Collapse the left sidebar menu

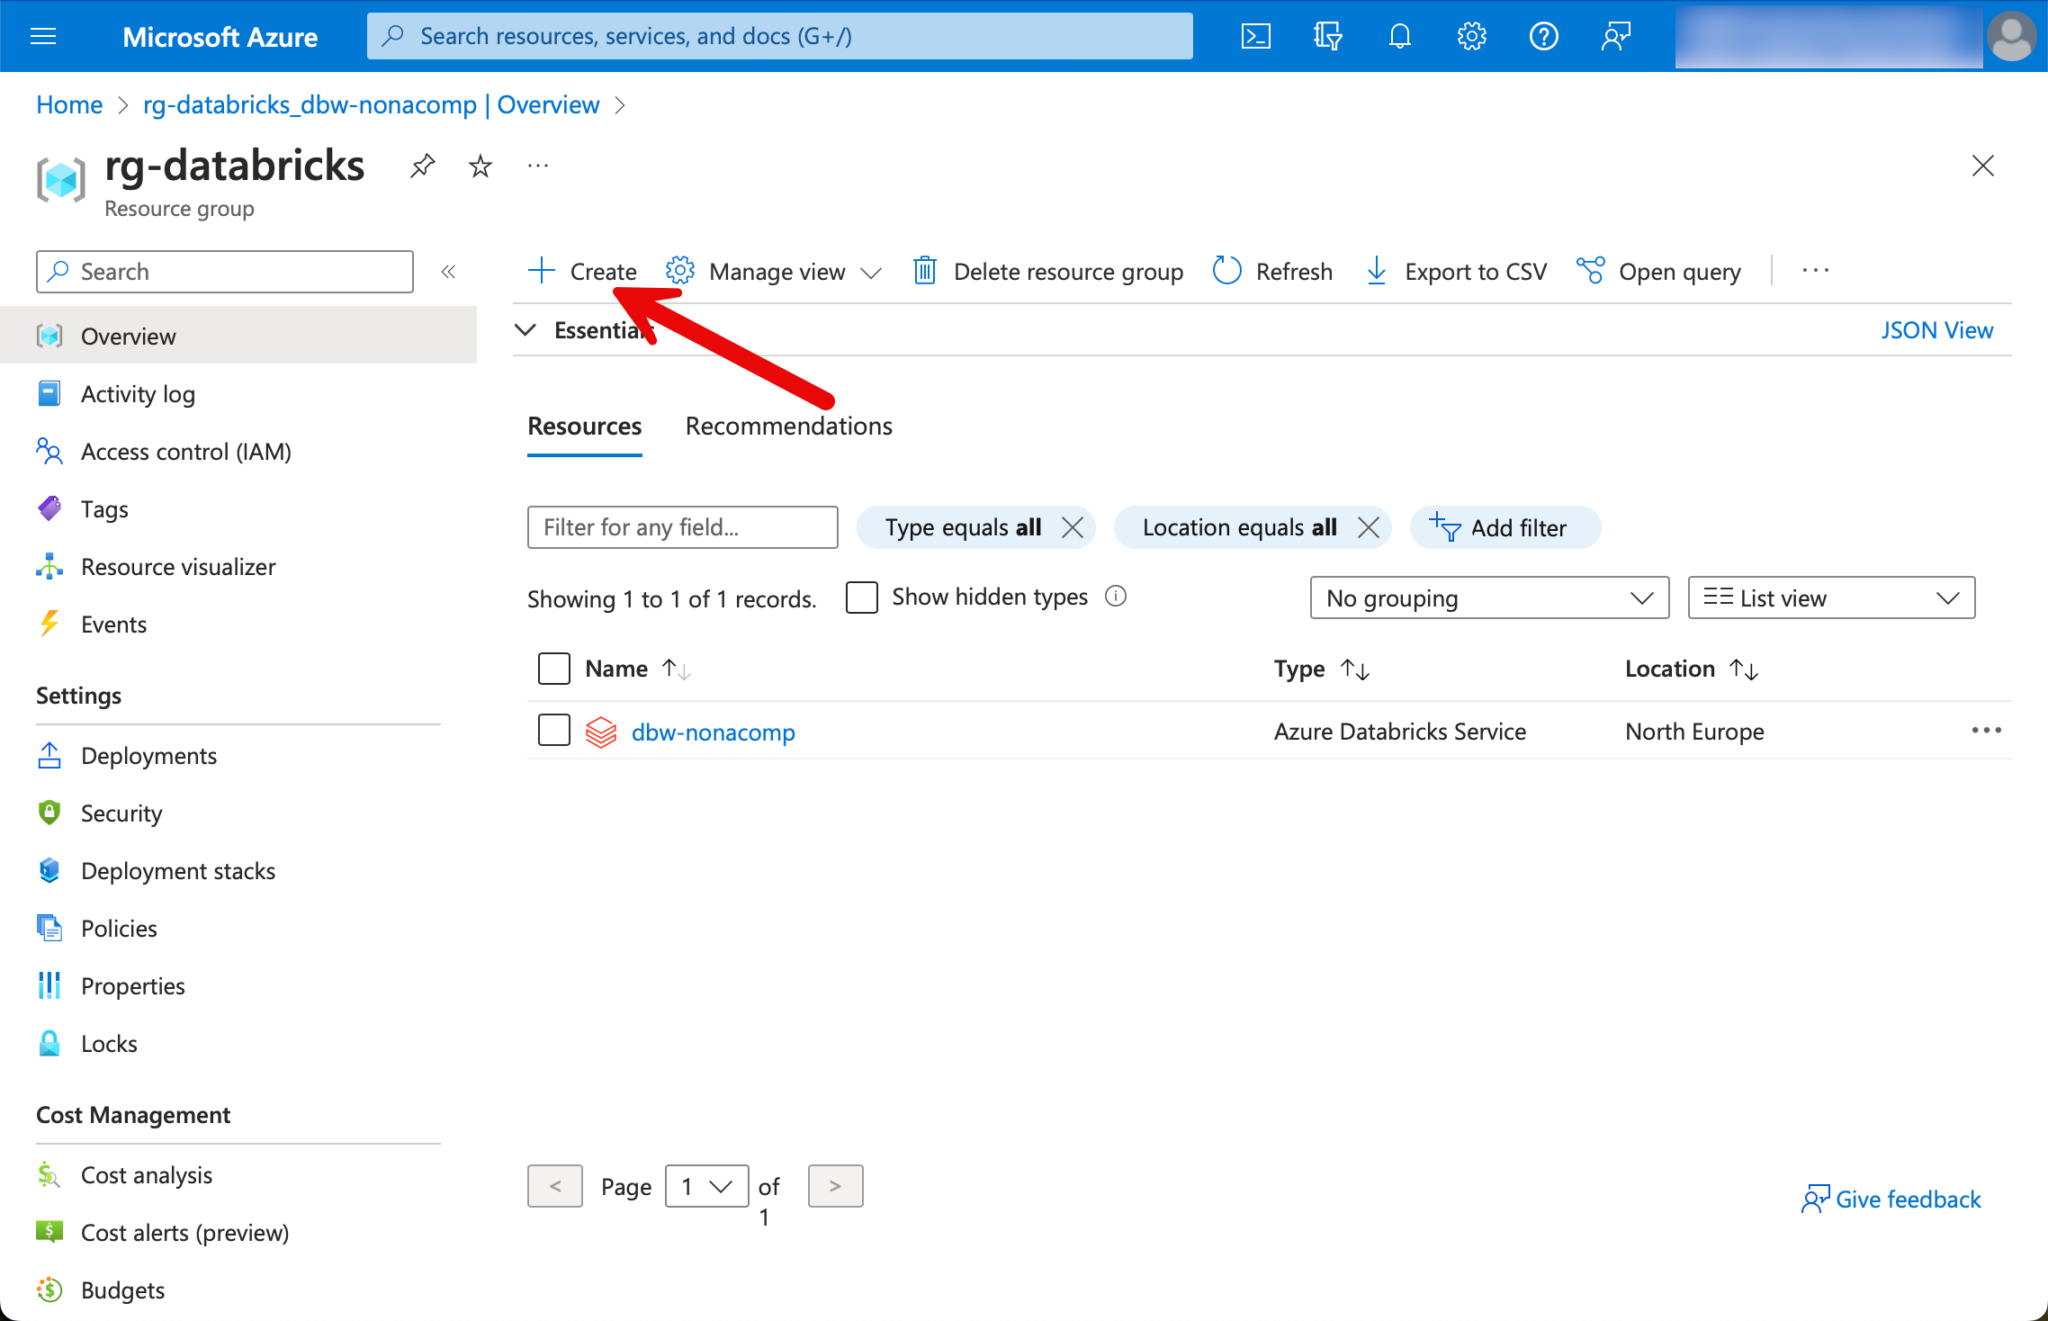[x=448, y=272]
